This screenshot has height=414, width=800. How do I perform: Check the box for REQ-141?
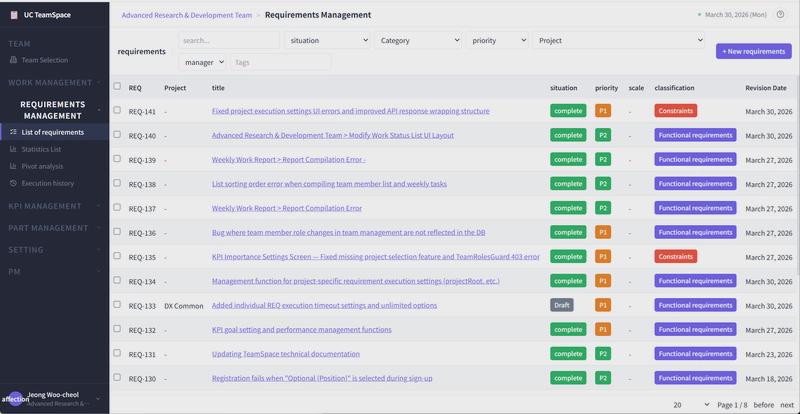point(117,110)
